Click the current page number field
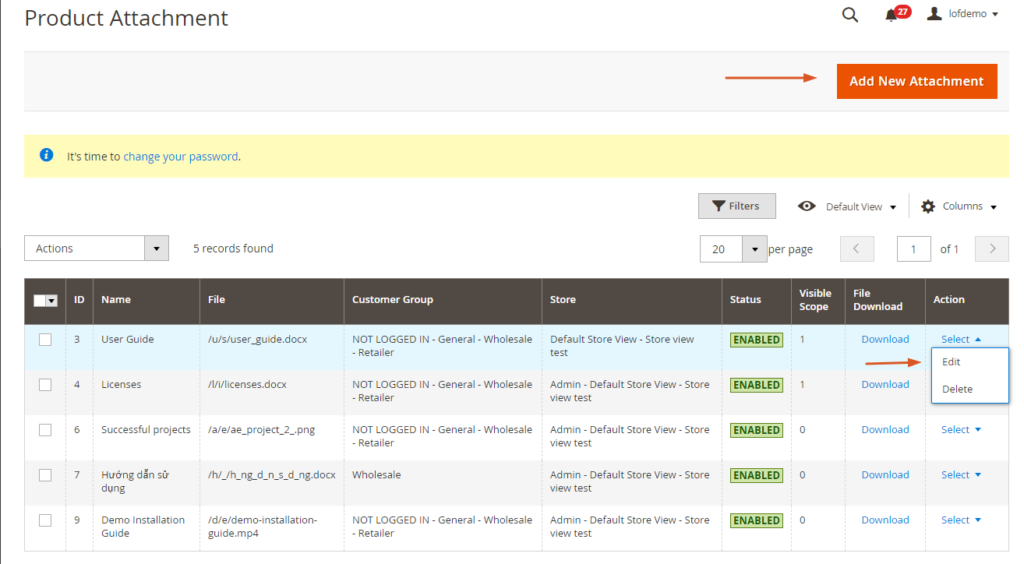 tap(913, 249)
